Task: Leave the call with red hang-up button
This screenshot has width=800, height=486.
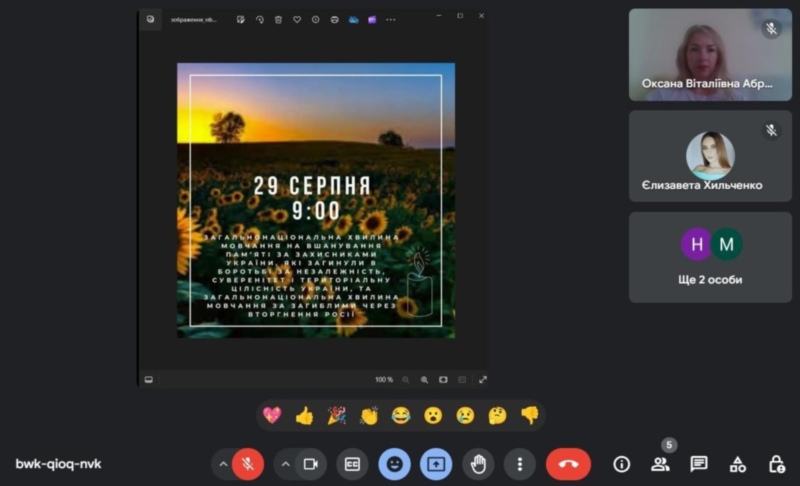Action: pos(568,464)
